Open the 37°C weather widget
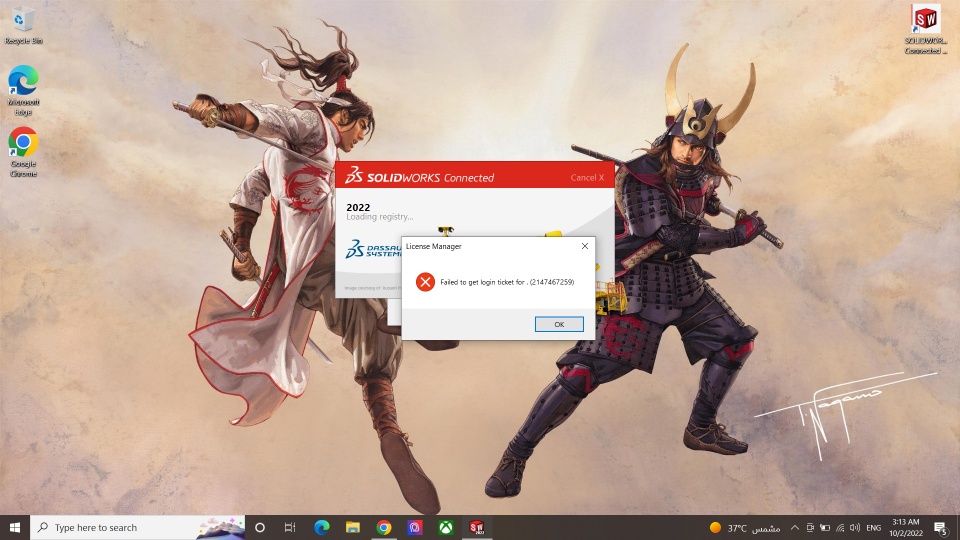The width and height of the screenshot is (960, 540). pyautogui.click(x=744, y=528)
